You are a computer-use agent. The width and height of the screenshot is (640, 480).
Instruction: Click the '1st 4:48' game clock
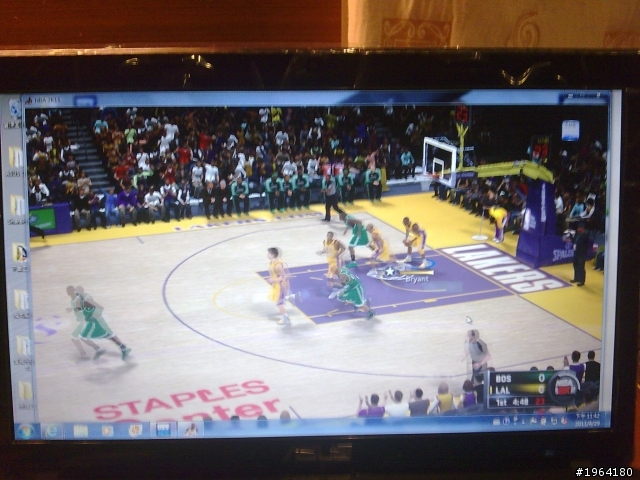[x=512, y=402]
